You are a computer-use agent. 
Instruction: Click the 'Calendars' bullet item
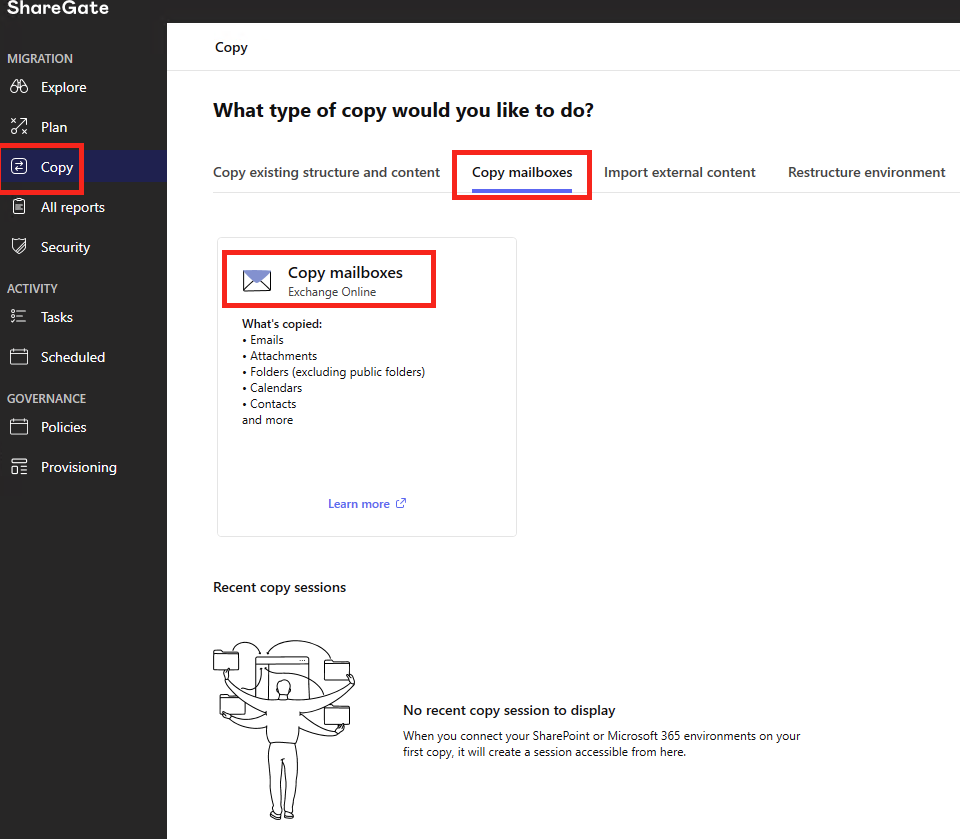tap(276, 387)
